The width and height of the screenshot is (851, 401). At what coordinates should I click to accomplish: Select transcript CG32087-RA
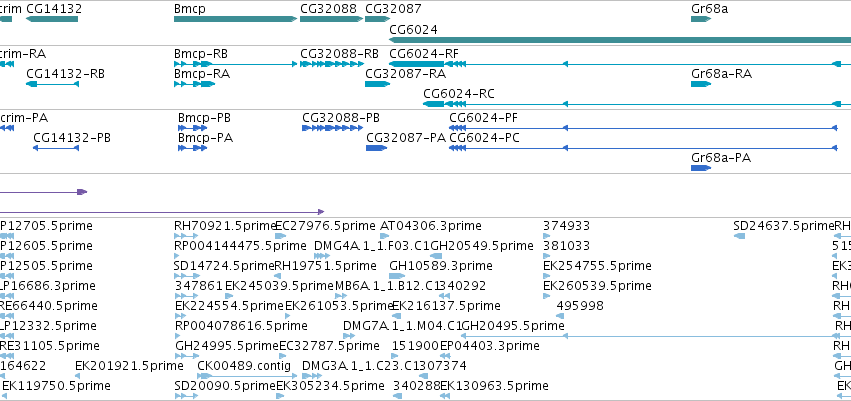[x=378, y=84]
